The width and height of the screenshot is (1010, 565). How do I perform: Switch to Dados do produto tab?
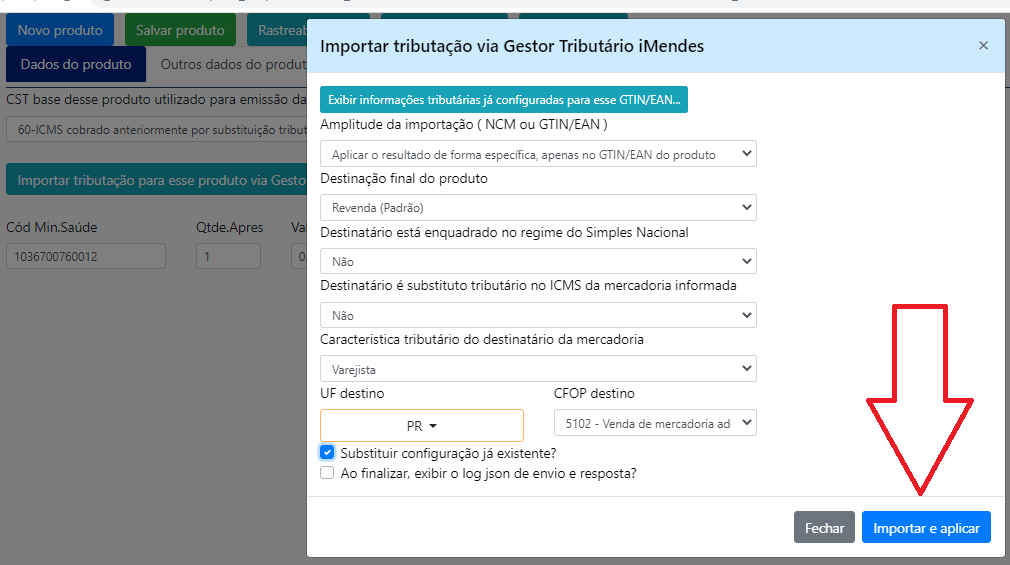click(76, 65)
